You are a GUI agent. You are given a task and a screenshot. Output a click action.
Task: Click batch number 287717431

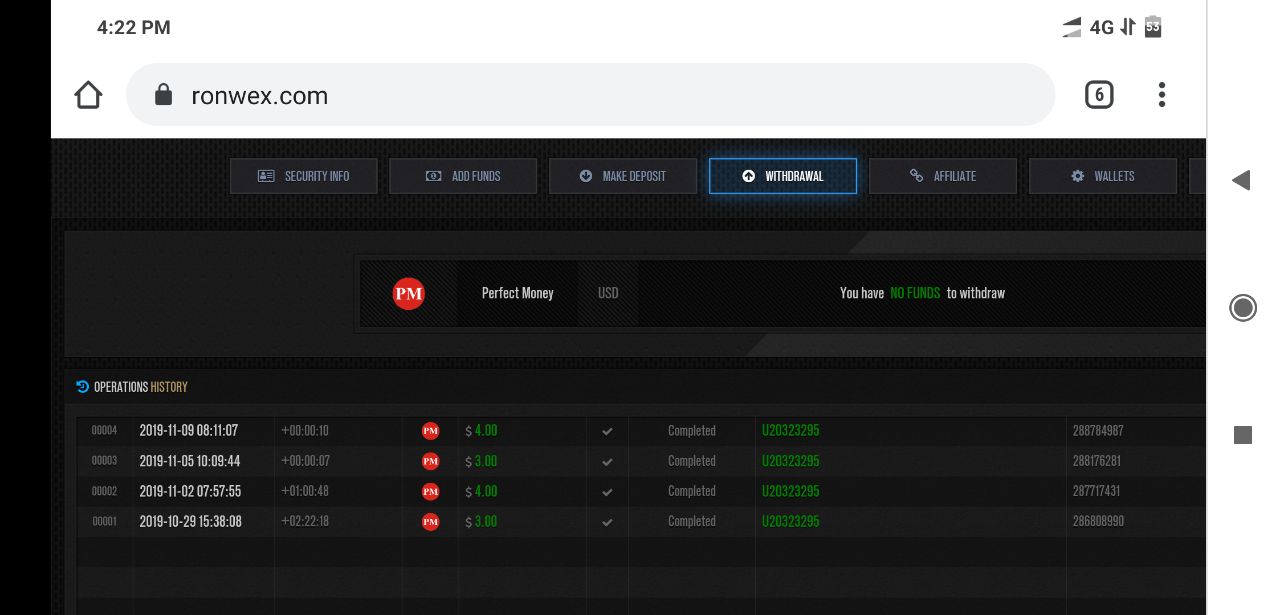tap(1096, 491)
